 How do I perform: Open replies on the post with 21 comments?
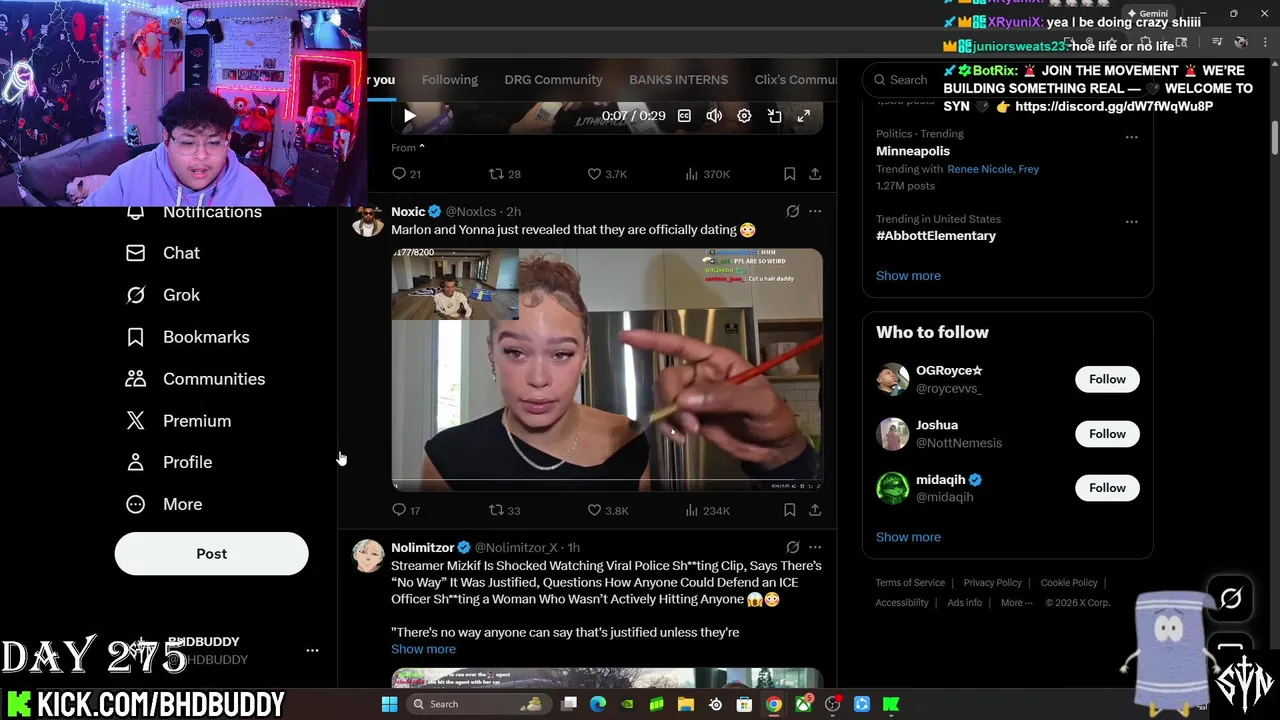click(406, 174)
